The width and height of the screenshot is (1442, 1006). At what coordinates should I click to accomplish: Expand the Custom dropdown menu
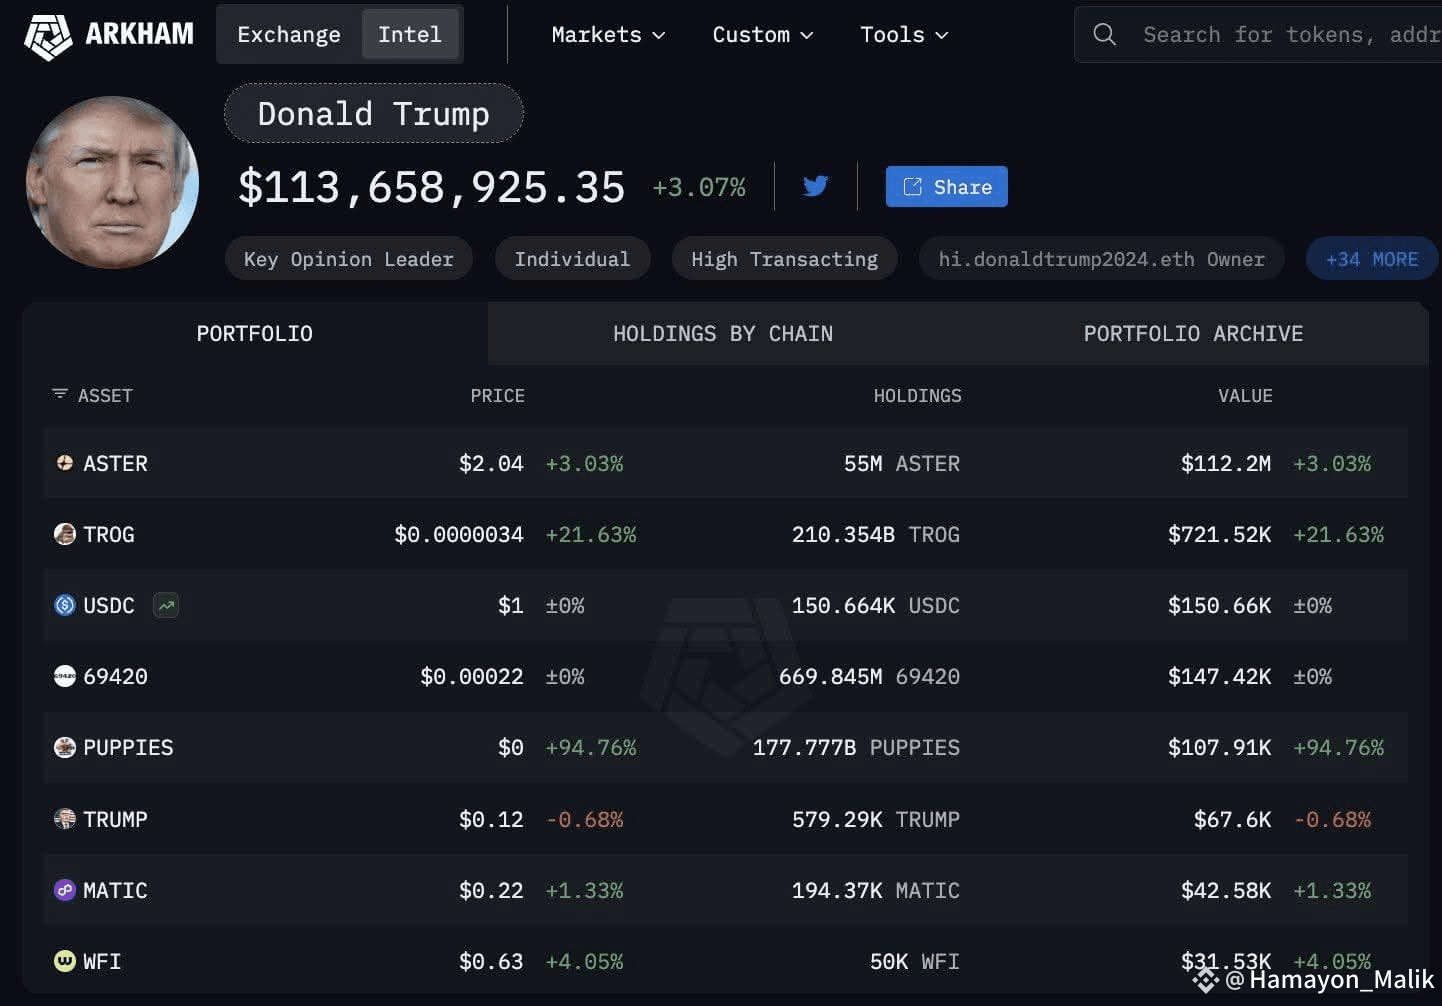pos(762,34)
